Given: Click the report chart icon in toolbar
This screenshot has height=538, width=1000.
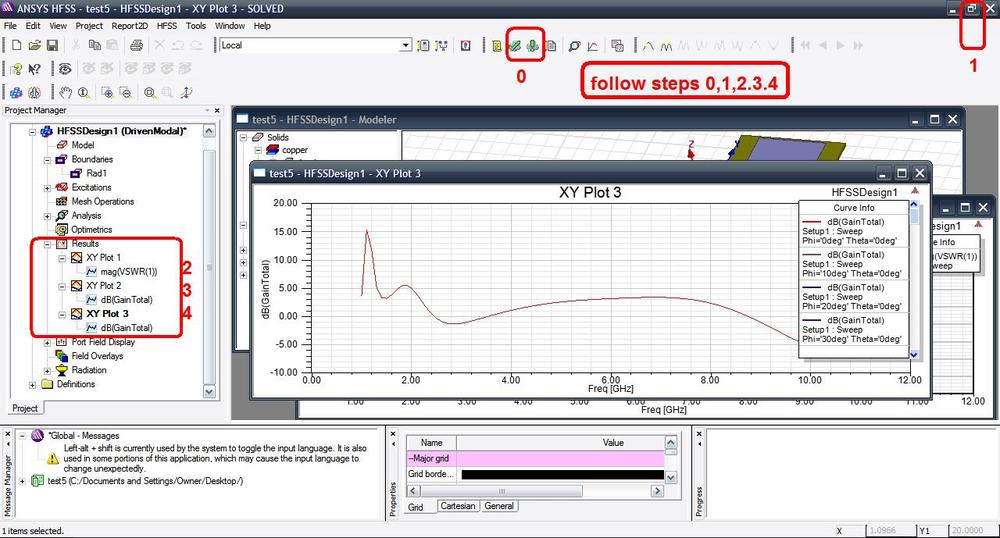Looking at the screenshot, I should [x=592, y=46].
